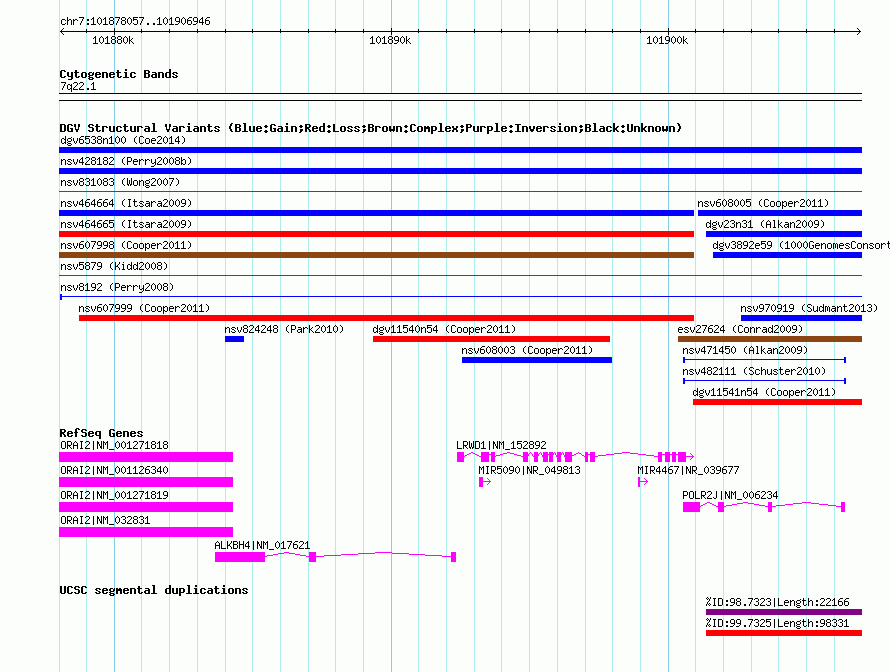
Task: Click the ruler's right end arrow
Action: click(859, 31)
